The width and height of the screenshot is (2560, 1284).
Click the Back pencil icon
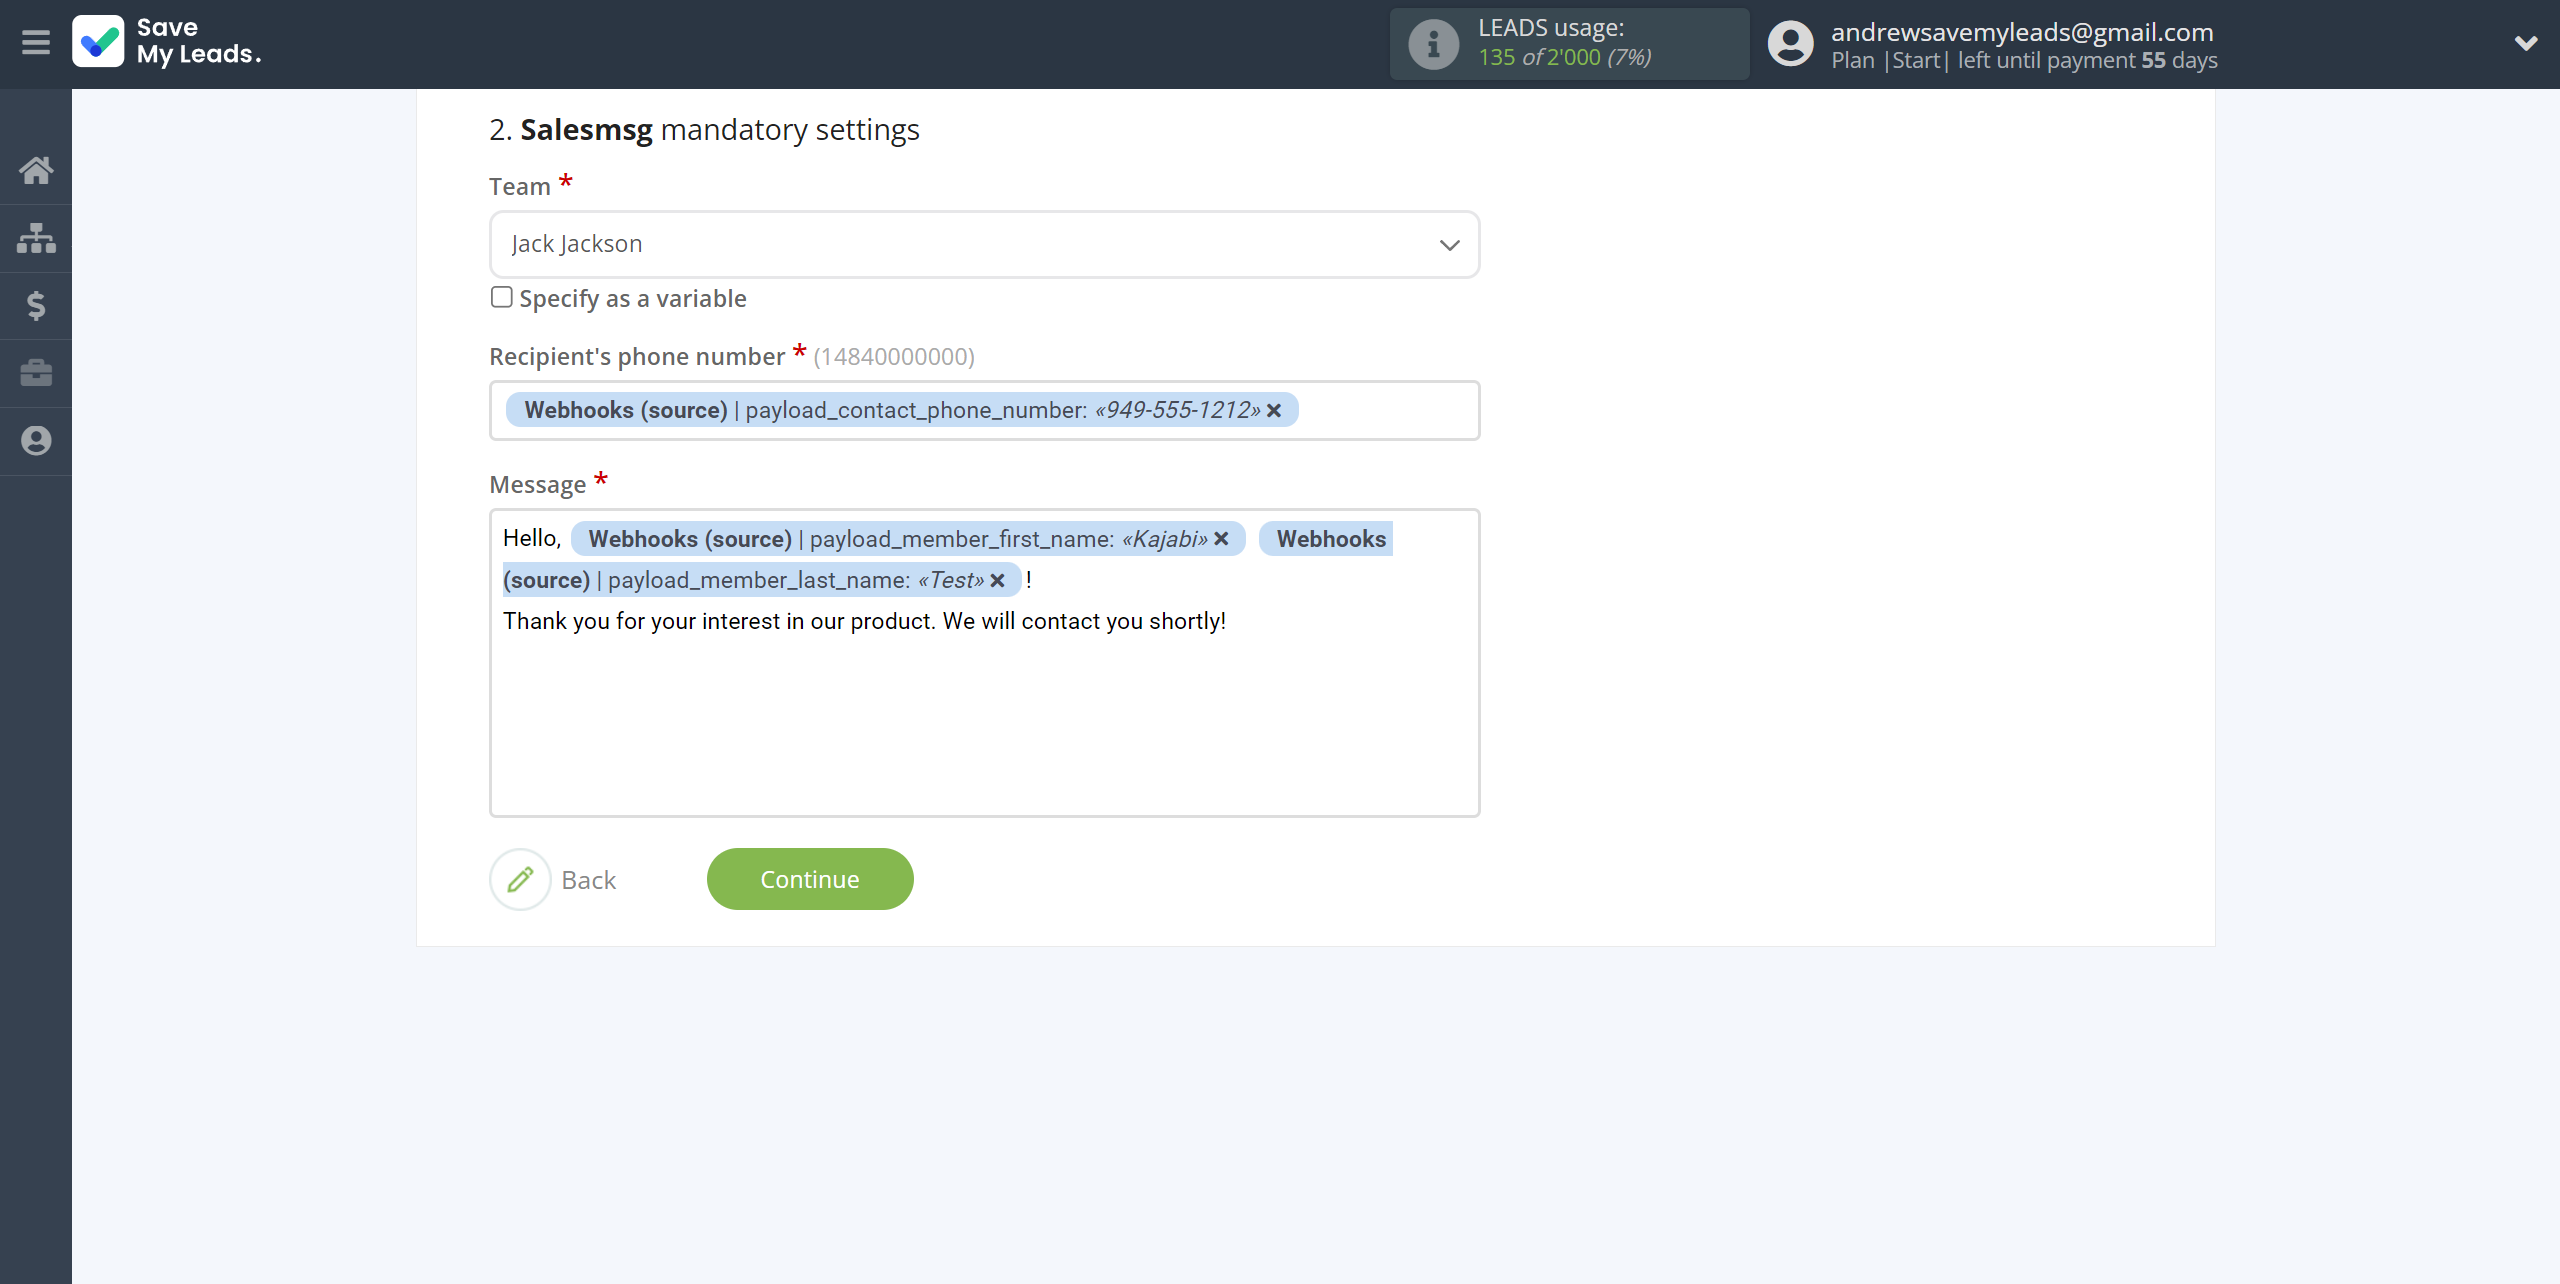[x=520, y=880]
